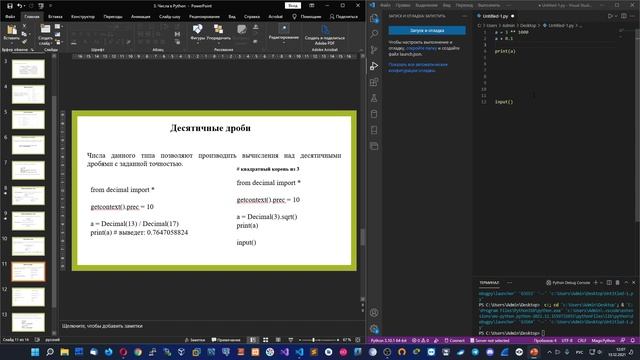Open the Редактирование group dropdown
Viewport: 640px width, 360px height.
pyautogui.click(x=284, y=33)
